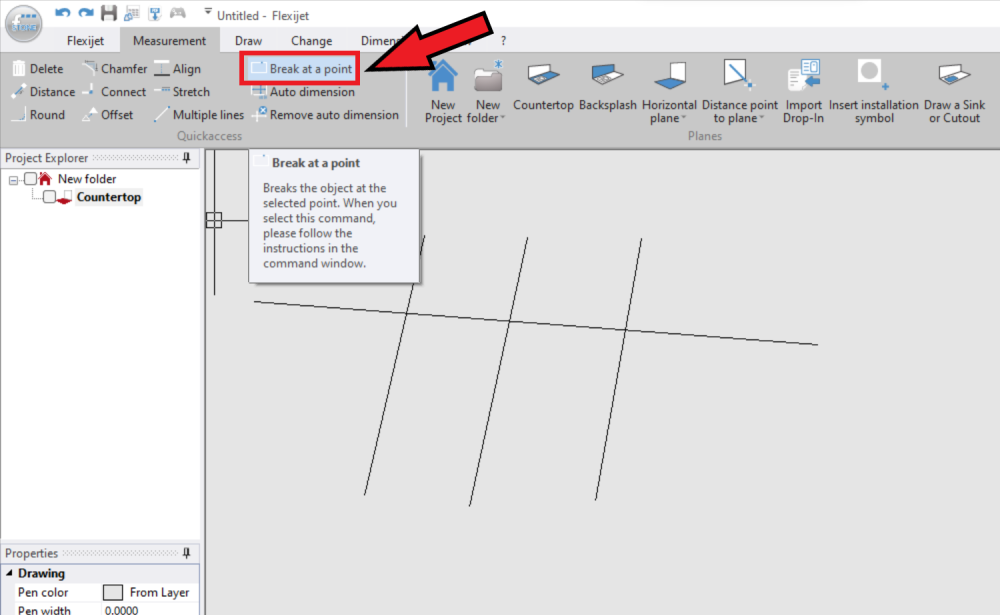Collapse the New folder tree node

(x=13, y=180)
